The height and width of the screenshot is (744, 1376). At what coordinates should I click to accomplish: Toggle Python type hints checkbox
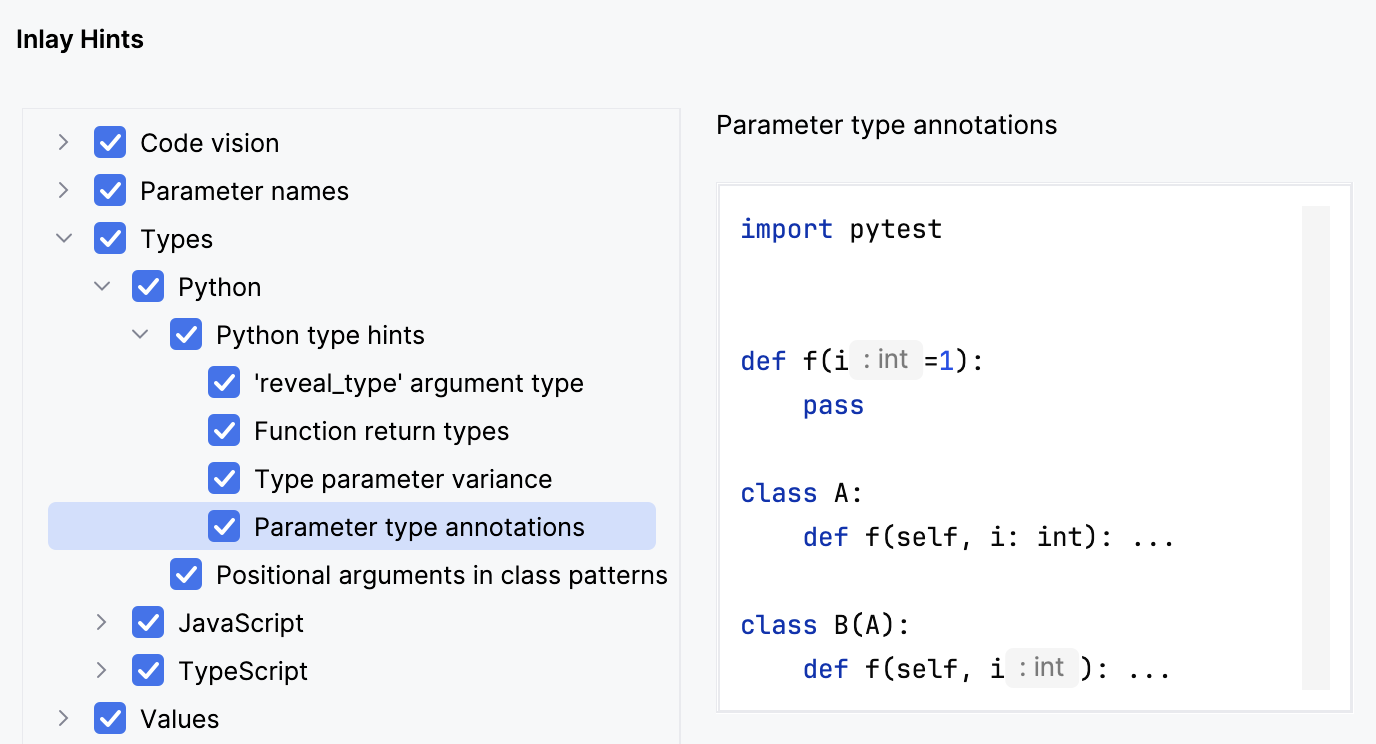pos(186,335)
